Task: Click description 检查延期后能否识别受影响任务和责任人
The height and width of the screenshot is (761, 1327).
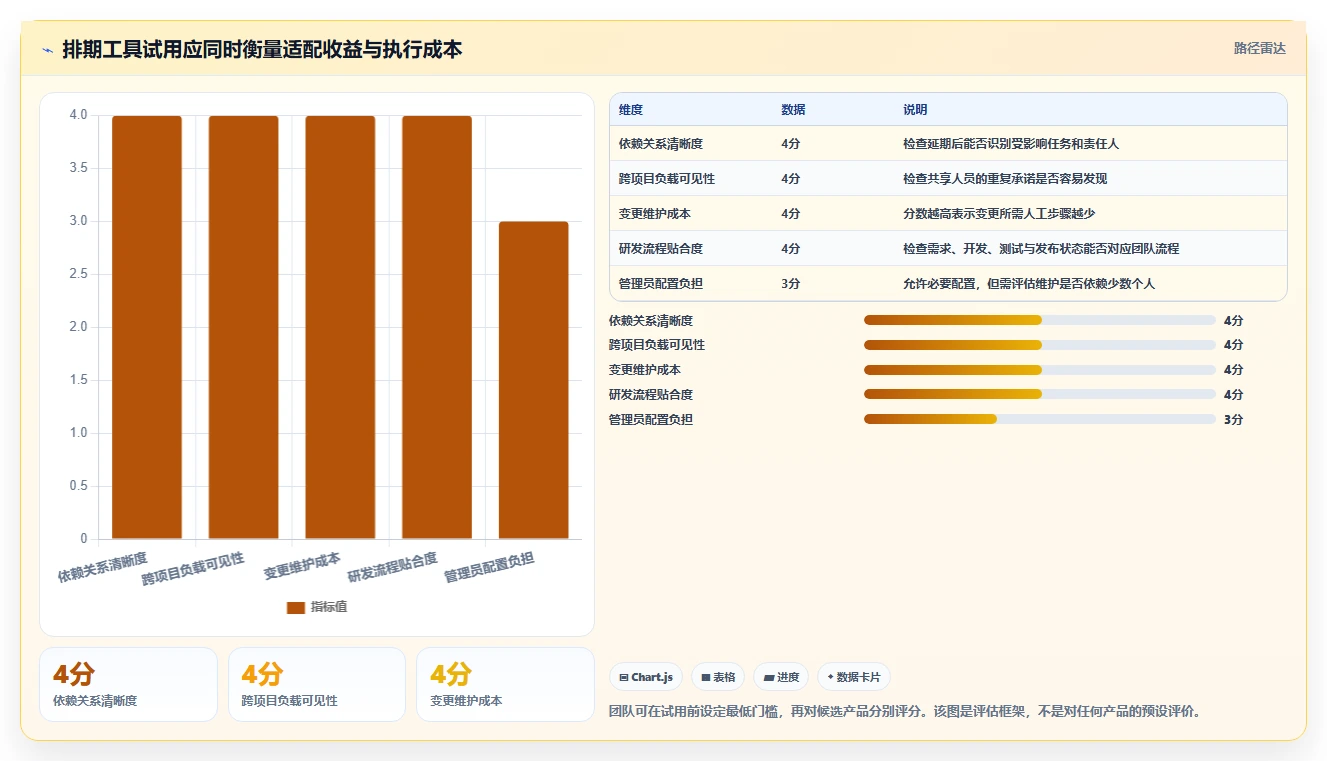Action: point(1011,144)
